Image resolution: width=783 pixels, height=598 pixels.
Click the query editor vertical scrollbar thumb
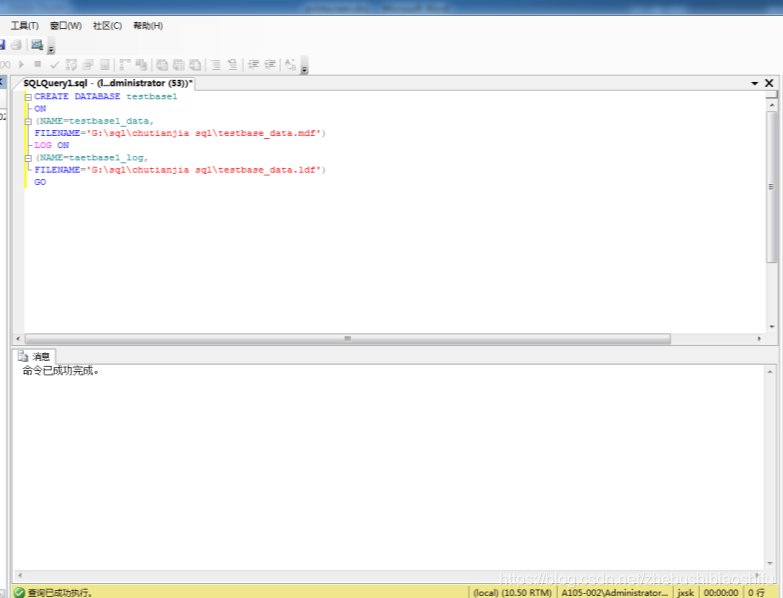point(771,187)
